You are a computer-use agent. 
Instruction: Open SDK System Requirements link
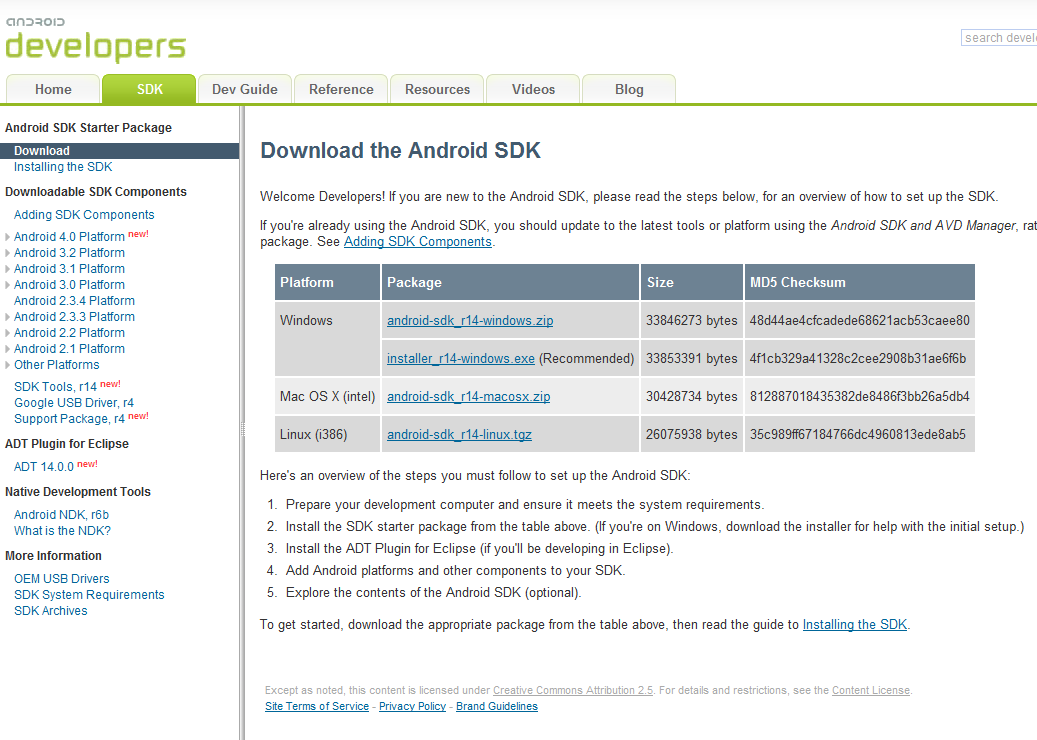click(89, 595)
